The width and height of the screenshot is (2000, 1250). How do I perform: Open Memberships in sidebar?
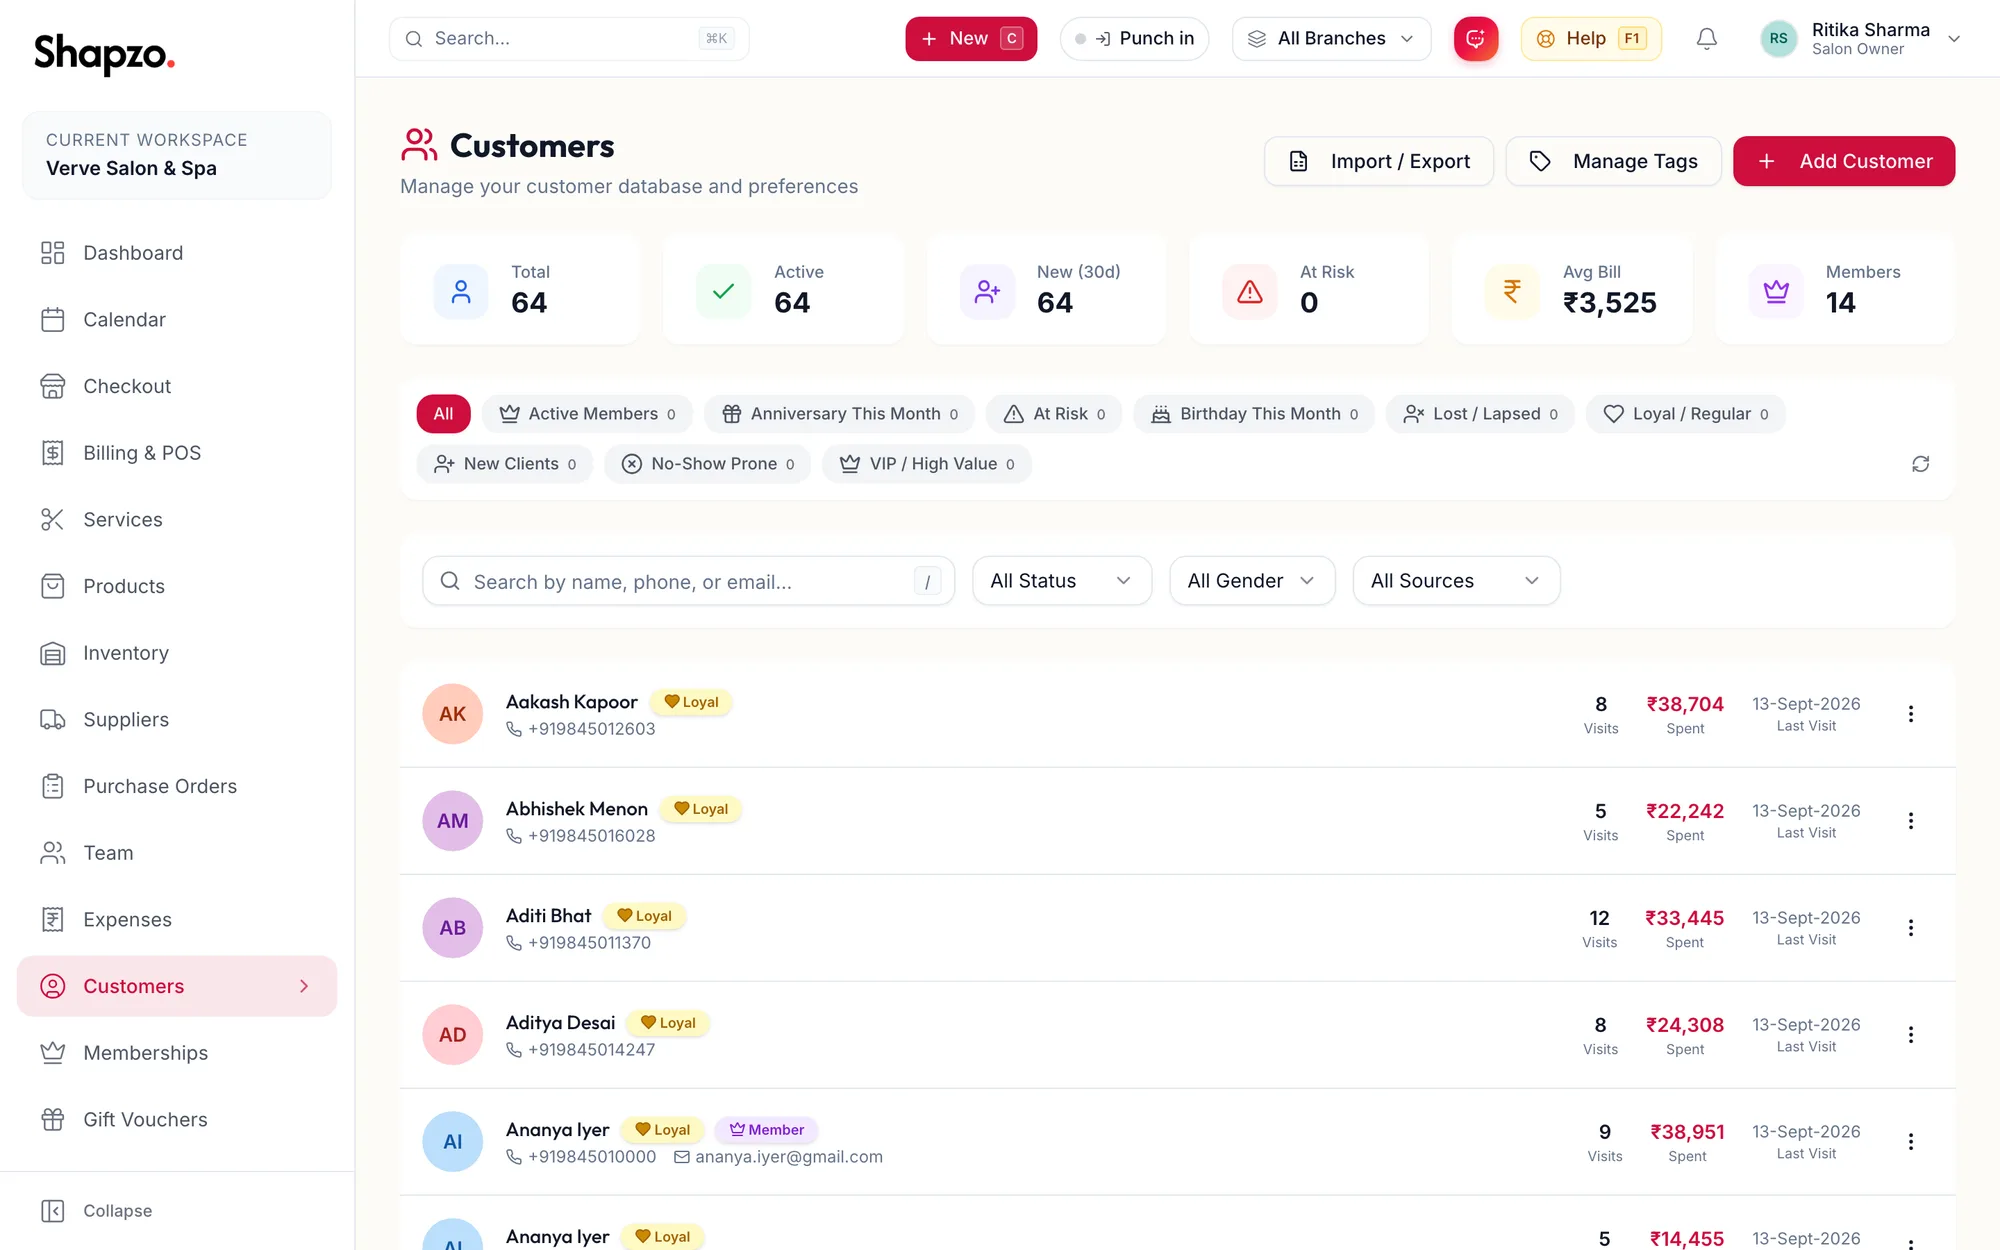[177, 1053]
